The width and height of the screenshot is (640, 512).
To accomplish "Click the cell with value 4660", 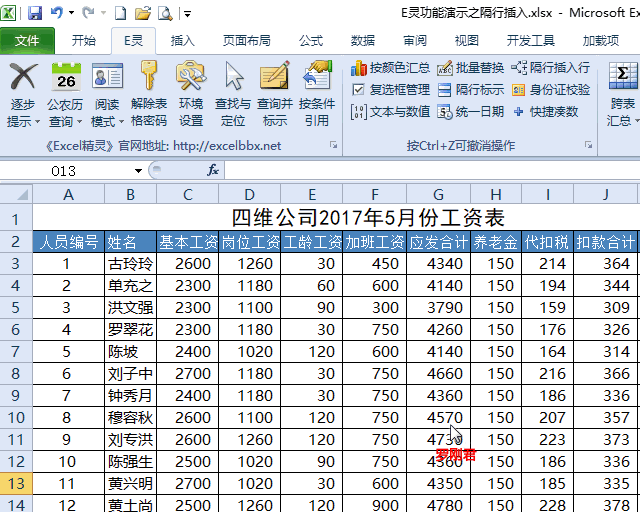I will [x=438, y=374].
